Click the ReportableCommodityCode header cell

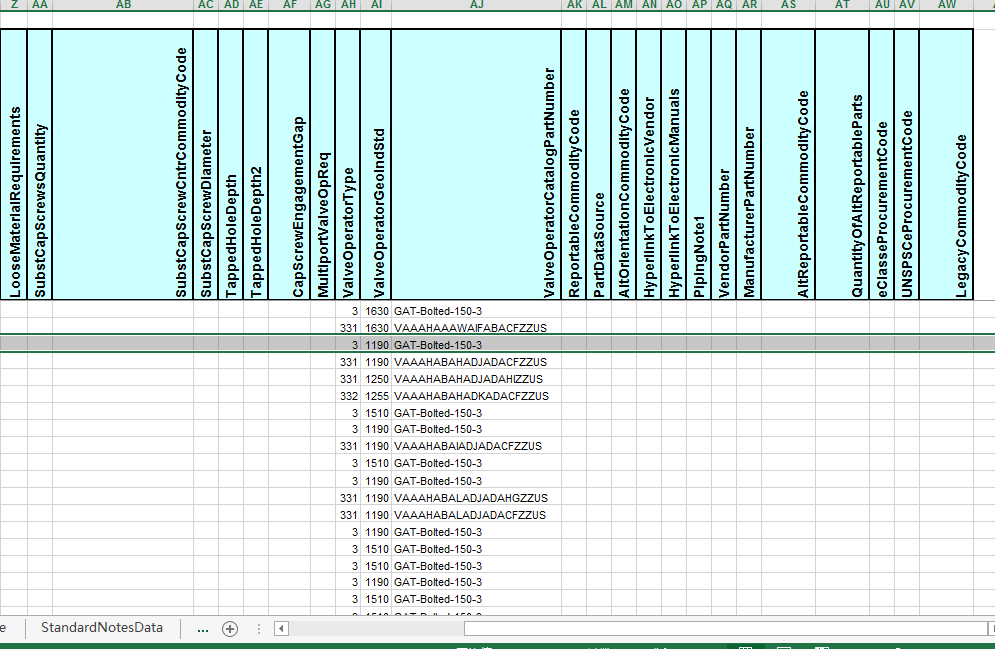coord(574,164)
